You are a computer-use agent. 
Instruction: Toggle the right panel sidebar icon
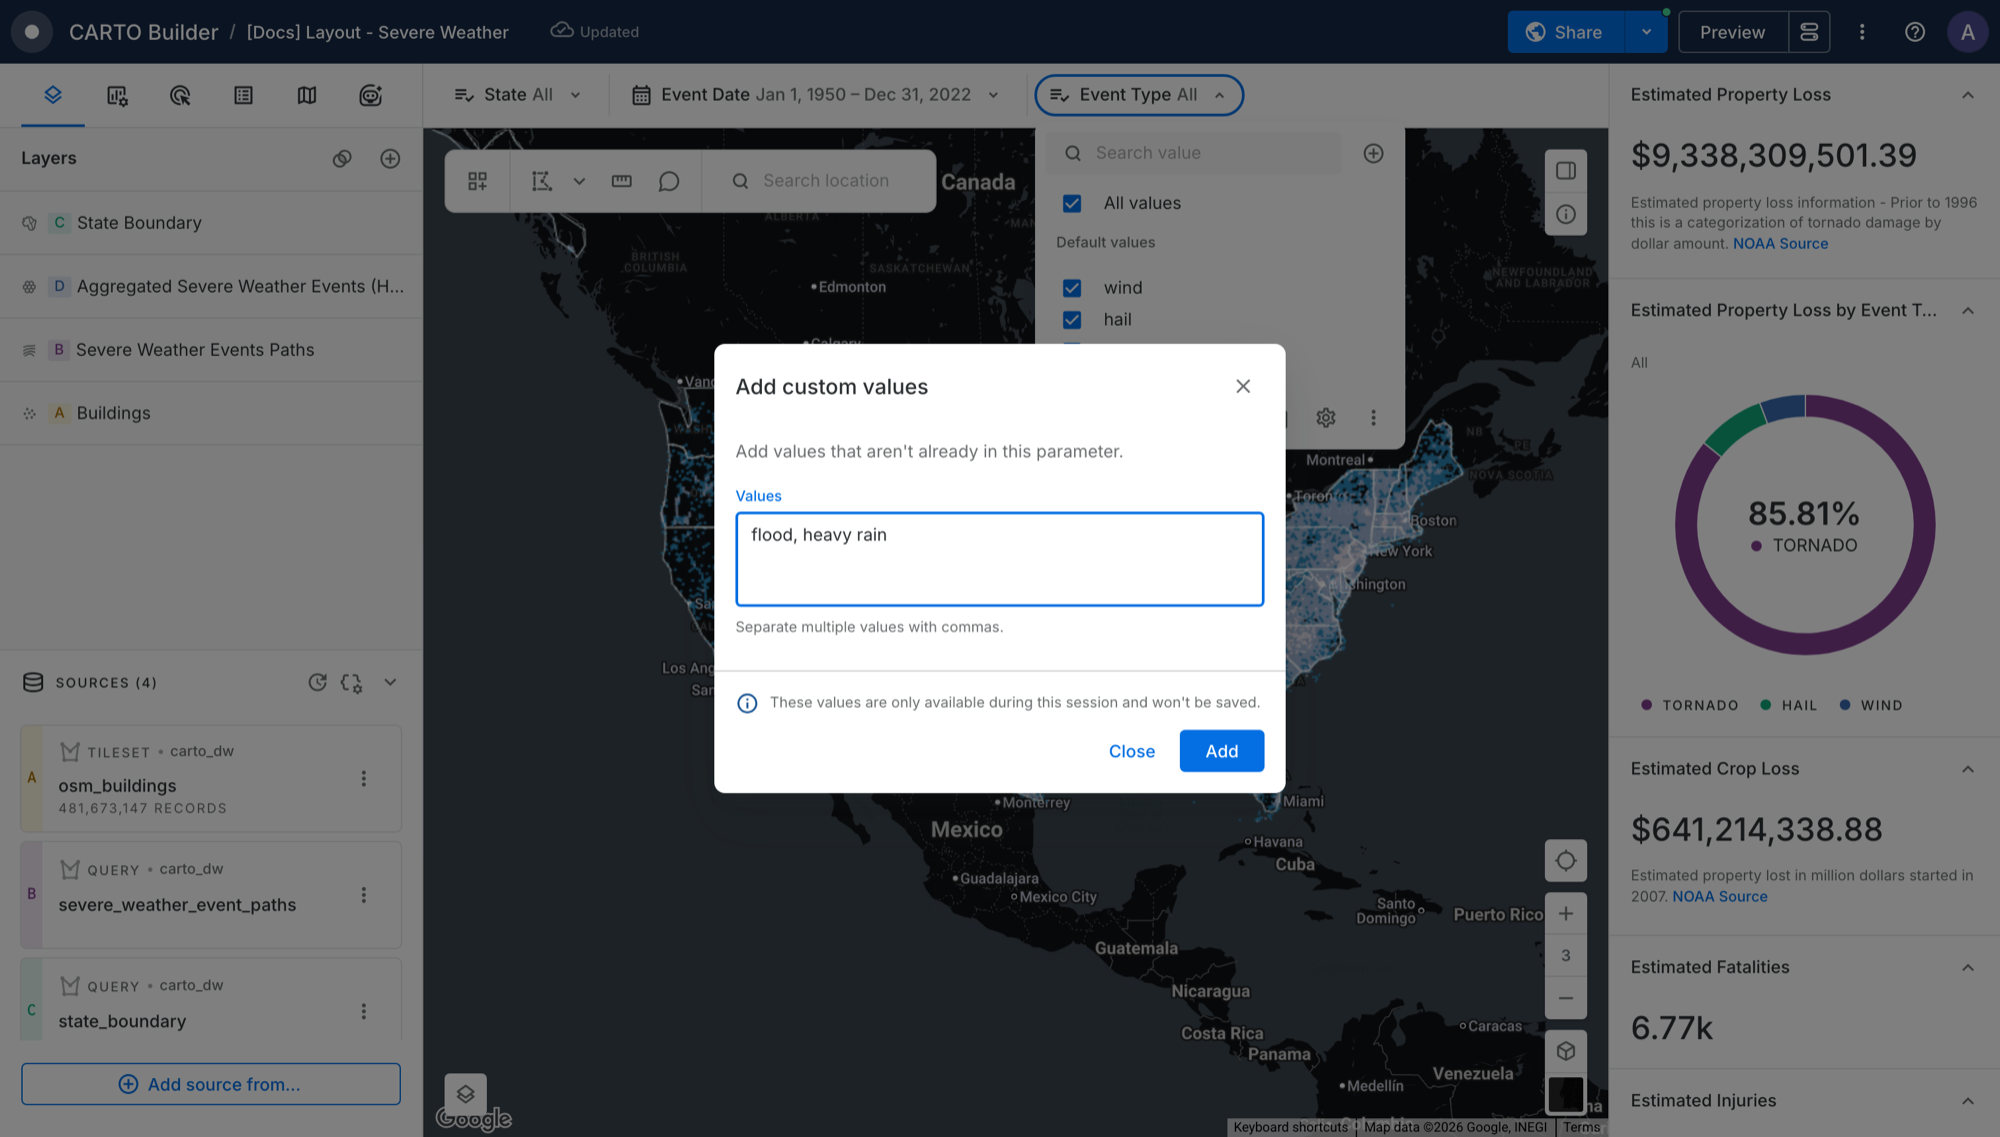click(x=1566, y=170)
